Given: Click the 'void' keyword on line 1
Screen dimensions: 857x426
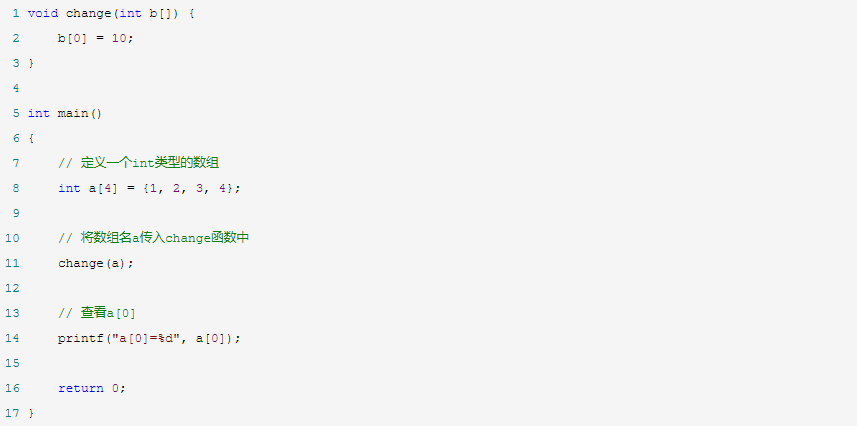Looking at the screenshot, I should click(43, 13).
